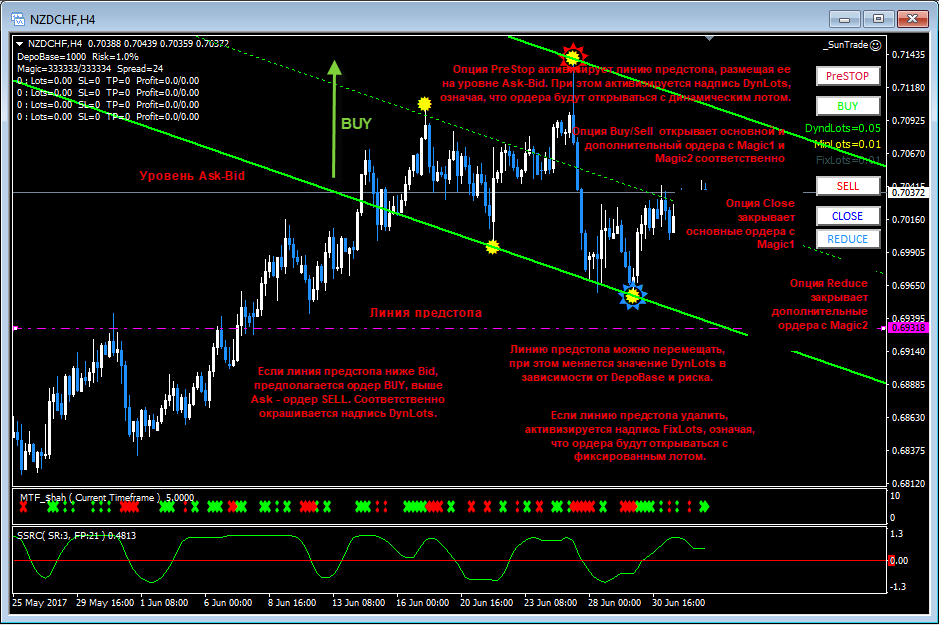Click the 'Уровень Ask-Bid' label

click(192, 175)
